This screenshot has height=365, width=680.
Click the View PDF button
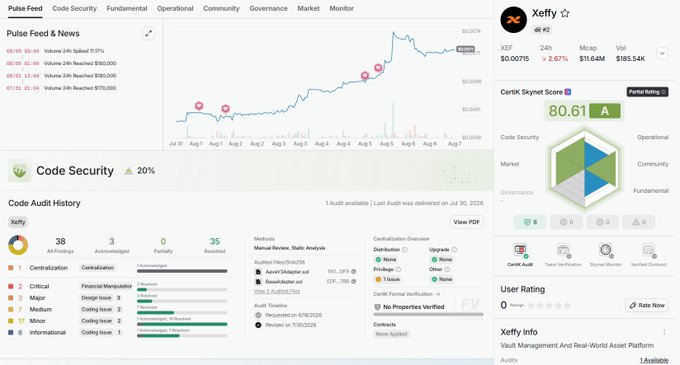click(467, 222)
